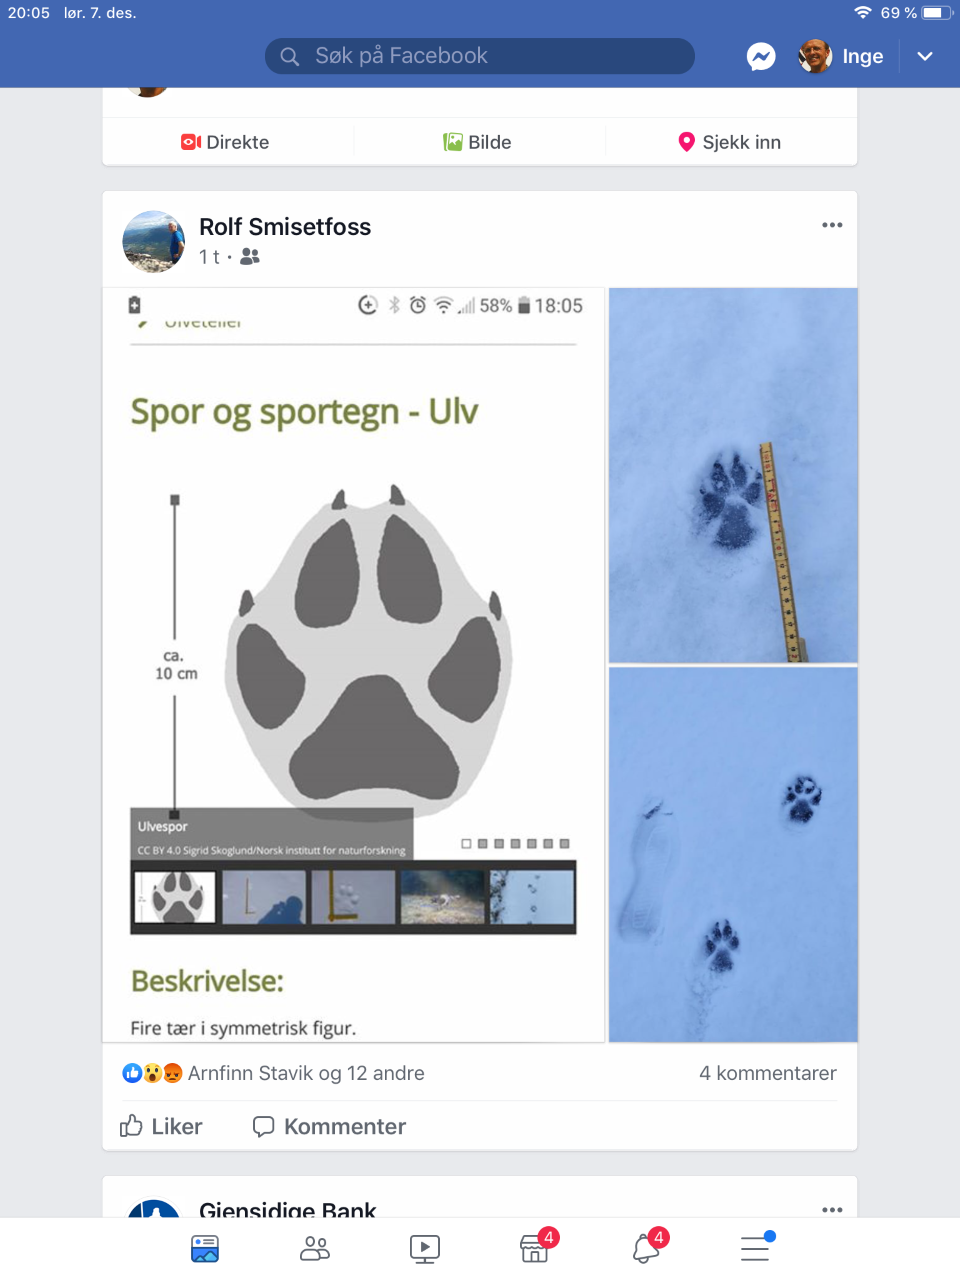Start a Direkte live video
The image size is (960, 1280).
tap(226, 142)
